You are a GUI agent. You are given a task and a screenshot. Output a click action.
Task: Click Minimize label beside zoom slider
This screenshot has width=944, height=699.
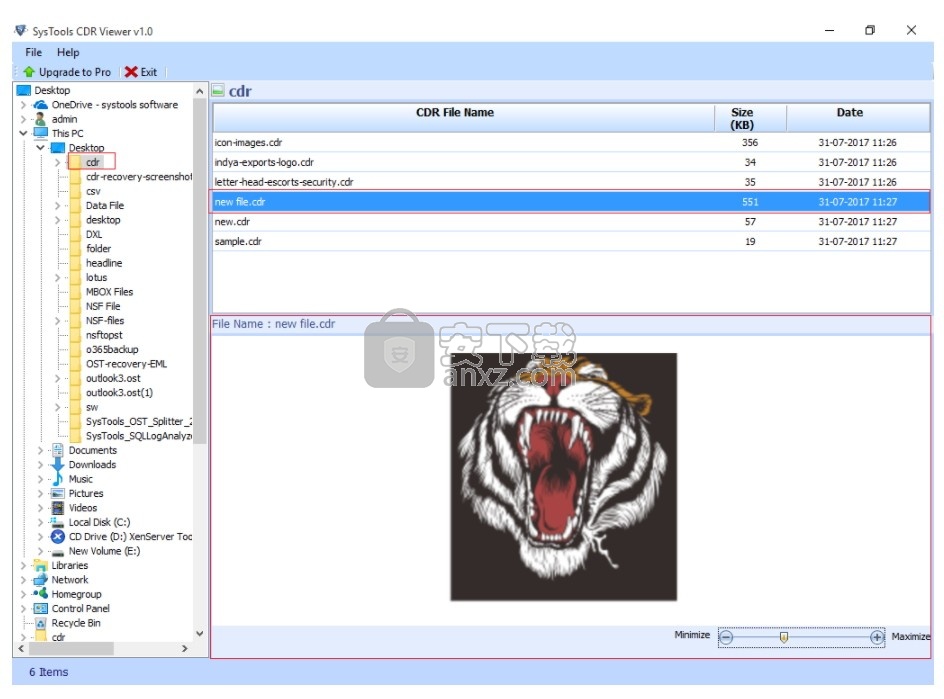tap(692, 635)
